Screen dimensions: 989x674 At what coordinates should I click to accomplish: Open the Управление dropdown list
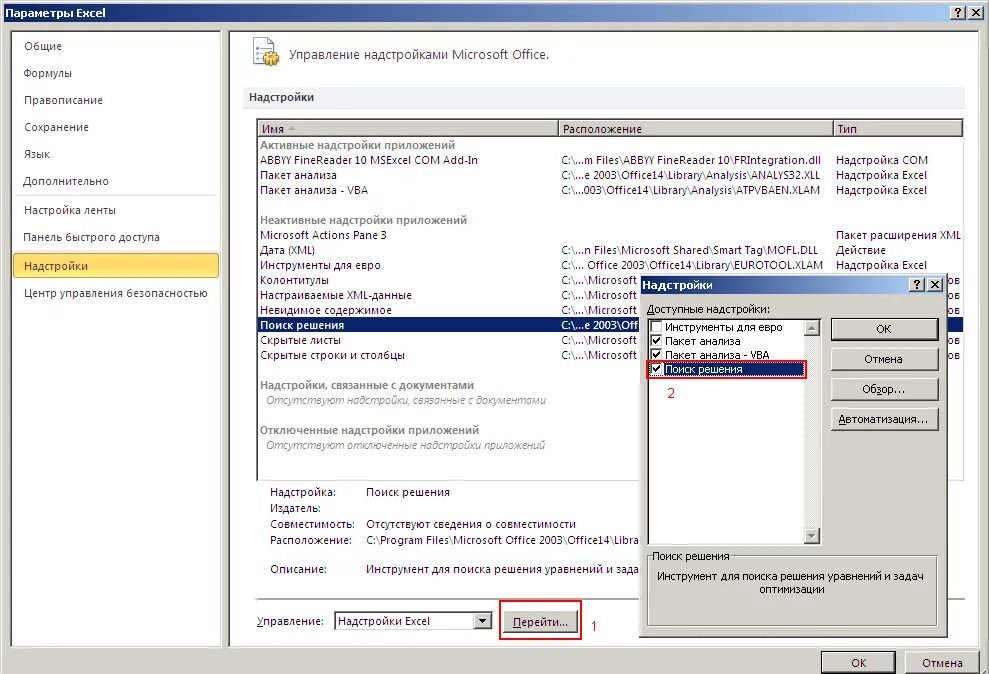coord(483,621)
